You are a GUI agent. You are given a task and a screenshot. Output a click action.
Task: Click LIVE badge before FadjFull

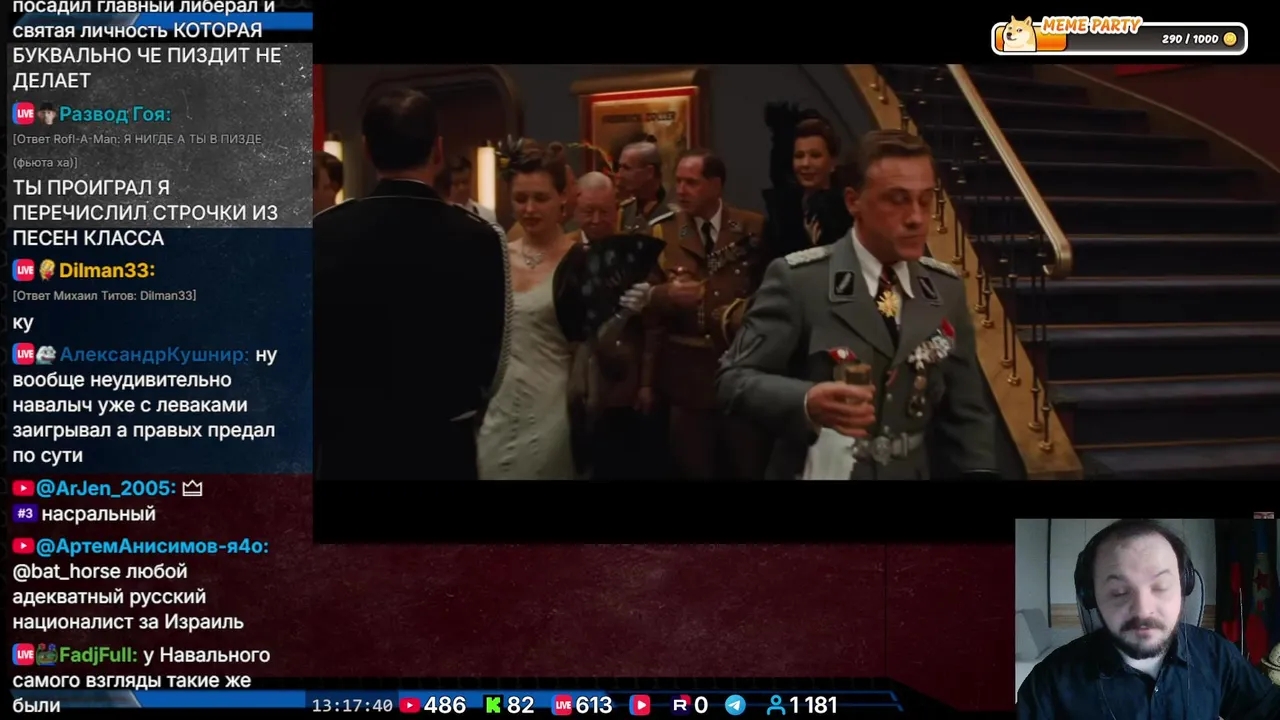pyautogui.click(x=24, y=656)
